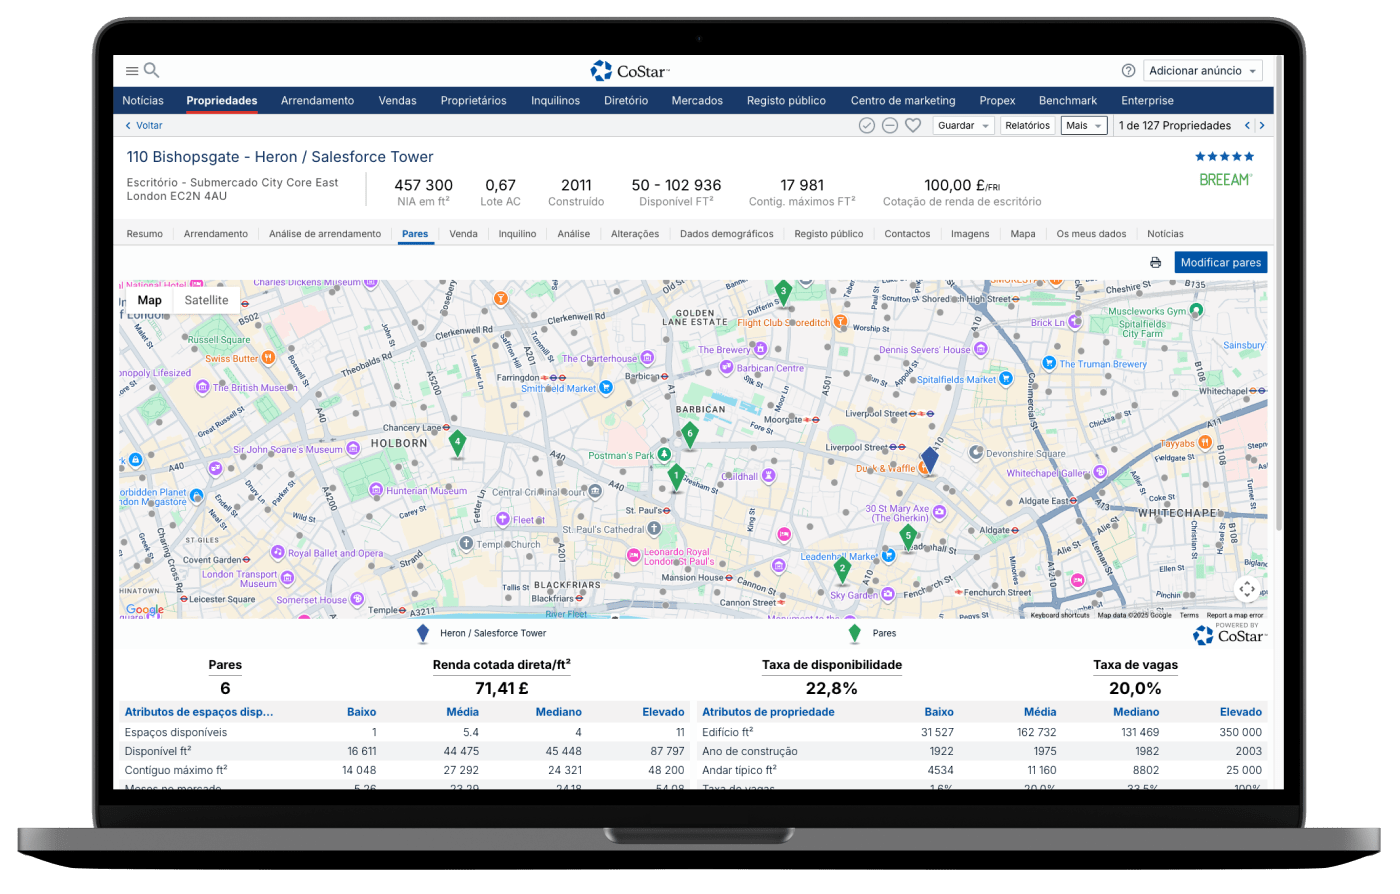Click green peer marker number 4
The height and width of the screenshot is (894, 1400).
coord(457,443)
